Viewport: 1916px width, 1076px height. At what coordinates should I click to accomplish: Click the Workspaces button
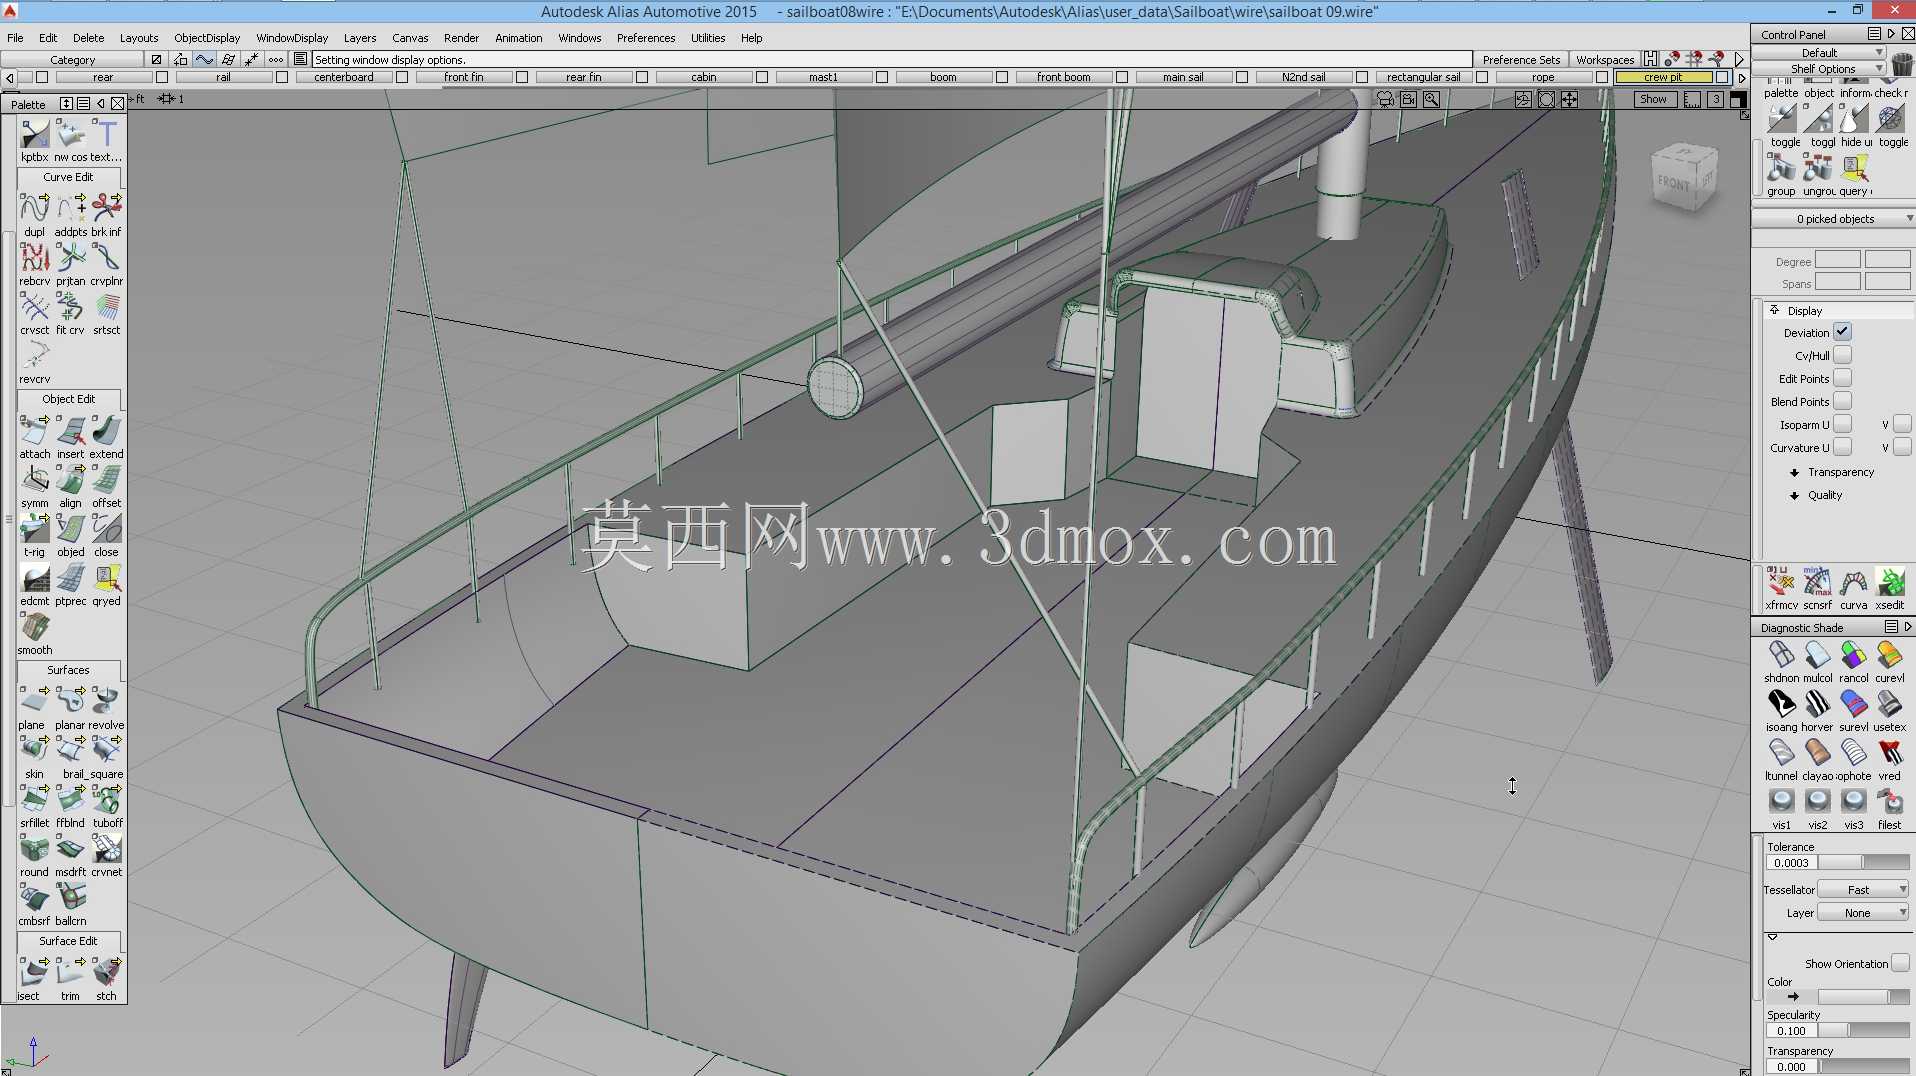[x=1605, y=60]
